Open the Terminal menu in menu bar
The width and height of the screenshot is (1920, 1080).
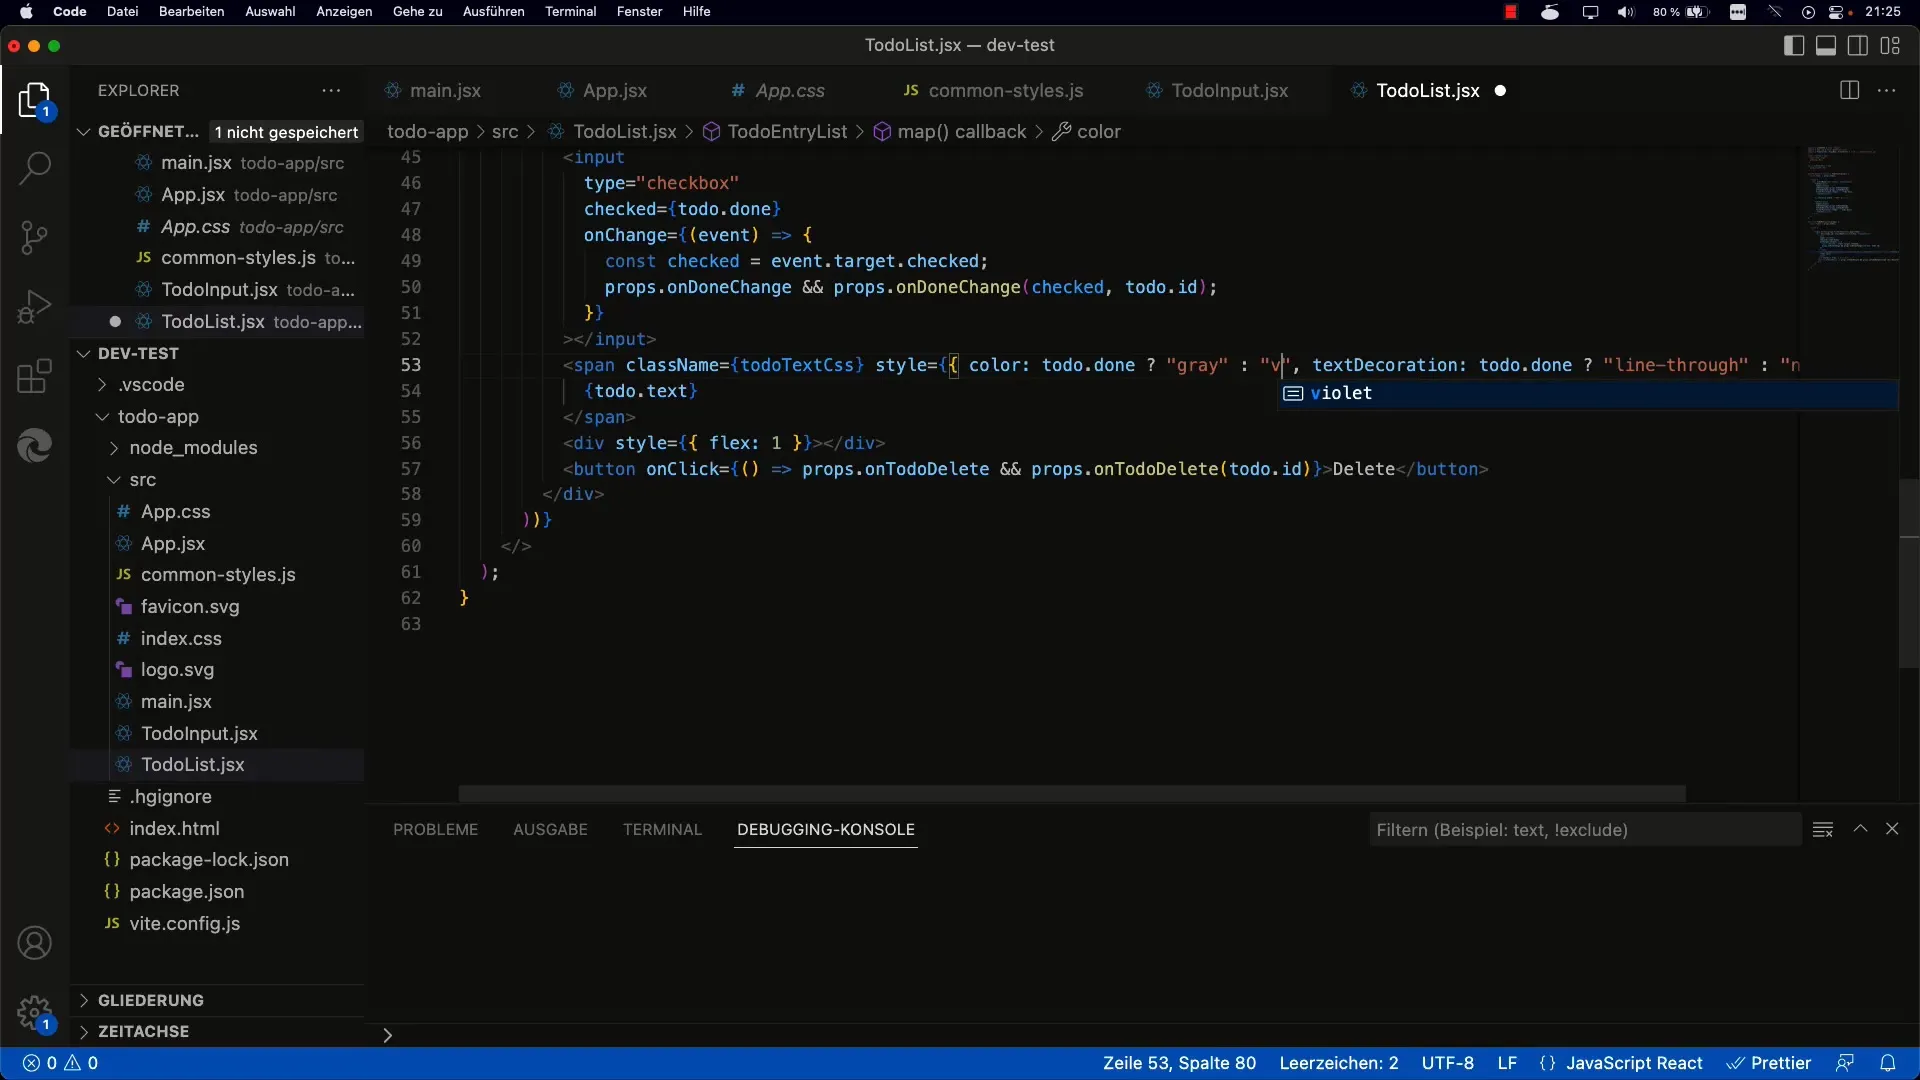(570, 12)
